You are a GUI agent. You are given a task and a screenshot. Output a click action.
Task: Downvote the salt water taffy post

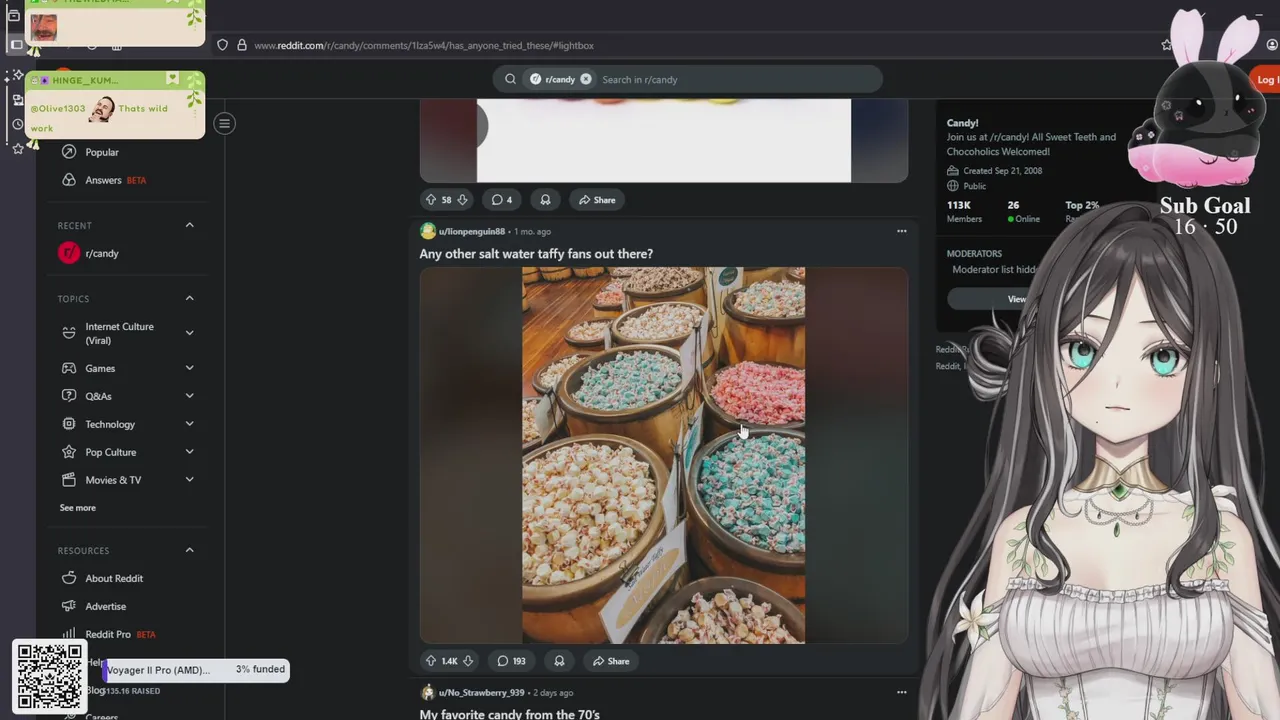[x=467, y=661]
